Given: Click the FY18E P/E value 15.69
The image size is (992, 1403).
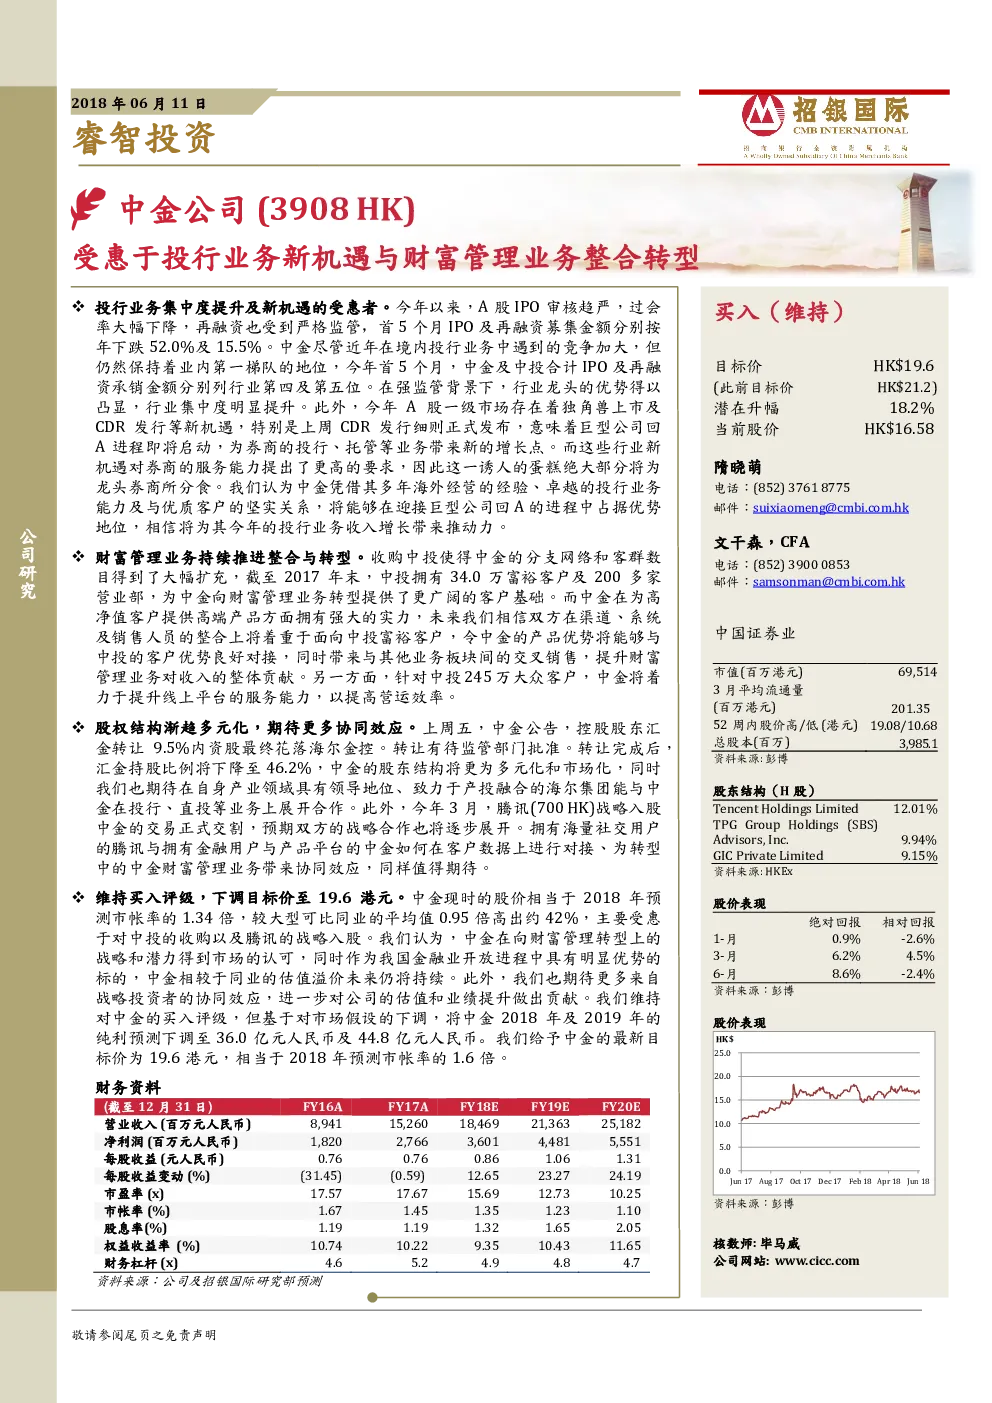Looking at the screenshot, I should pyautogui.click(x=483, y=1194).
